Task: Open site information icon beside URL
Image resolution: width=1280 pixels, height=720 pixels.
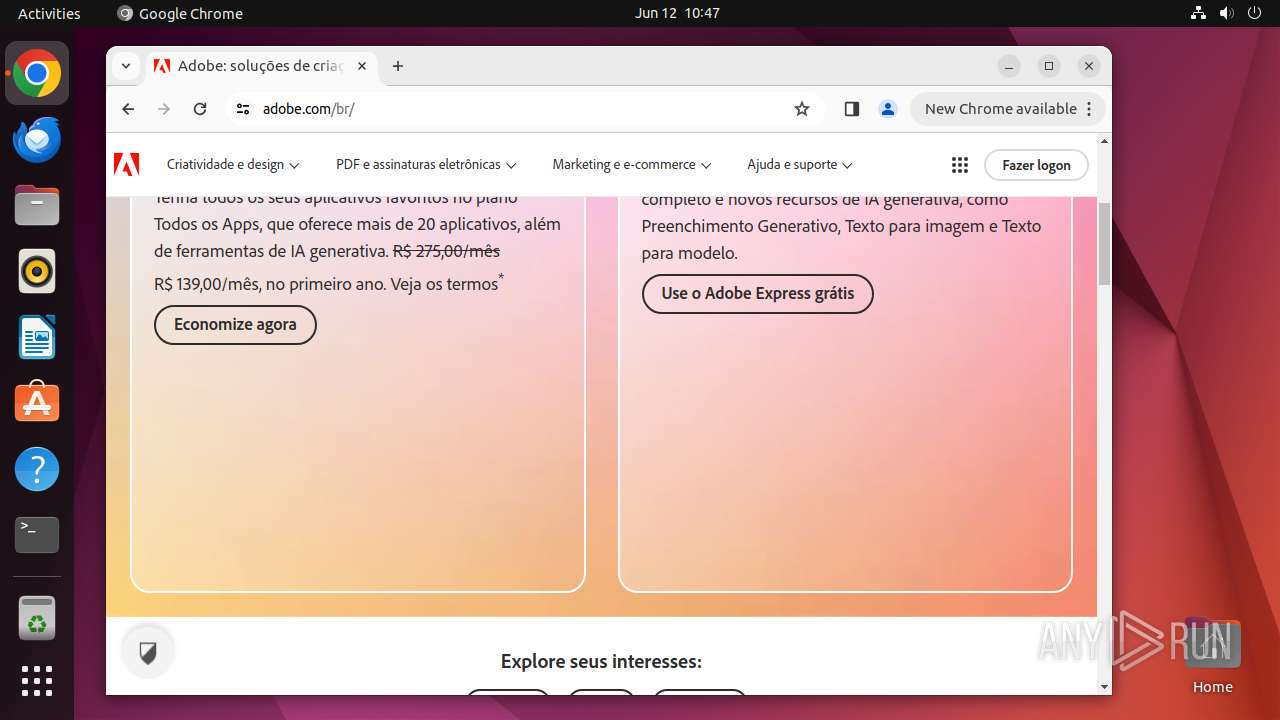Action: tap(243, 109)
